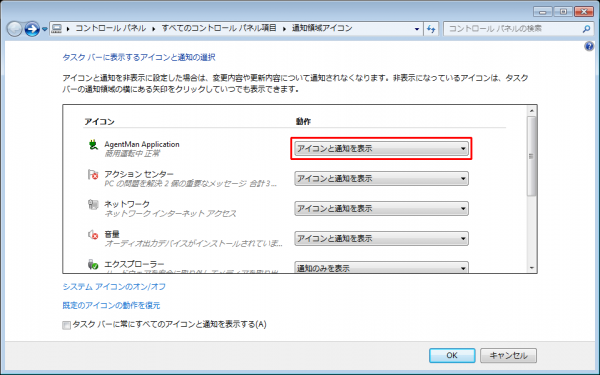
Task: Select the Action Center flag icon
Action: tap(93, 175)
